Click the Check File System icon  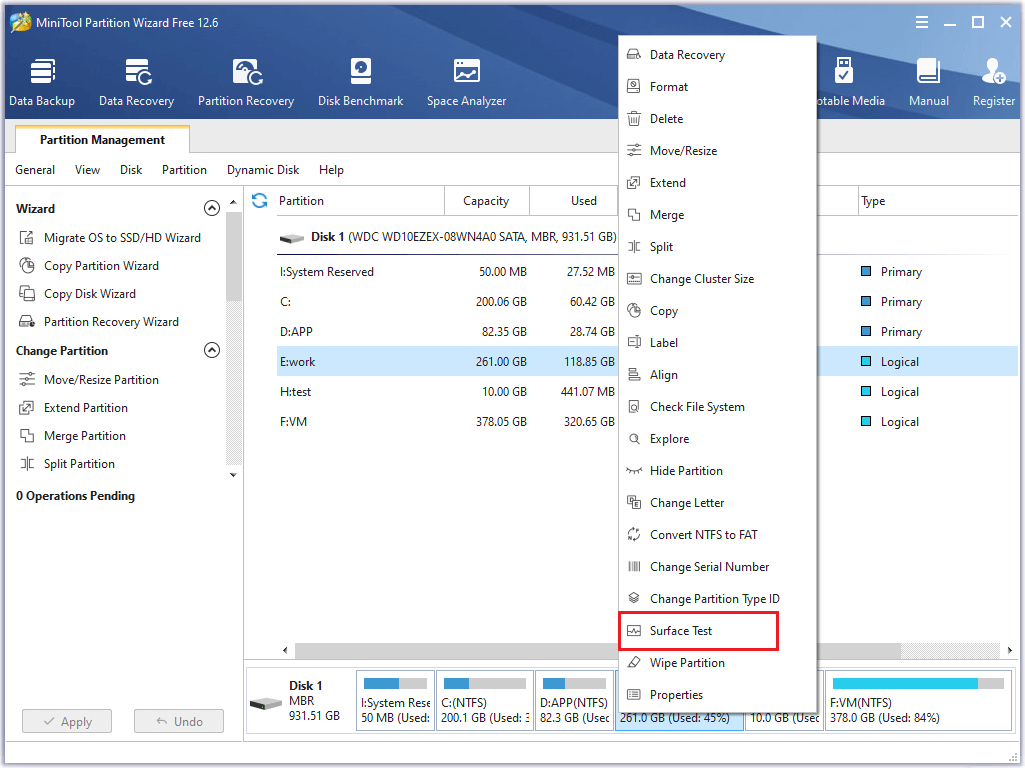tap(633, 407)
